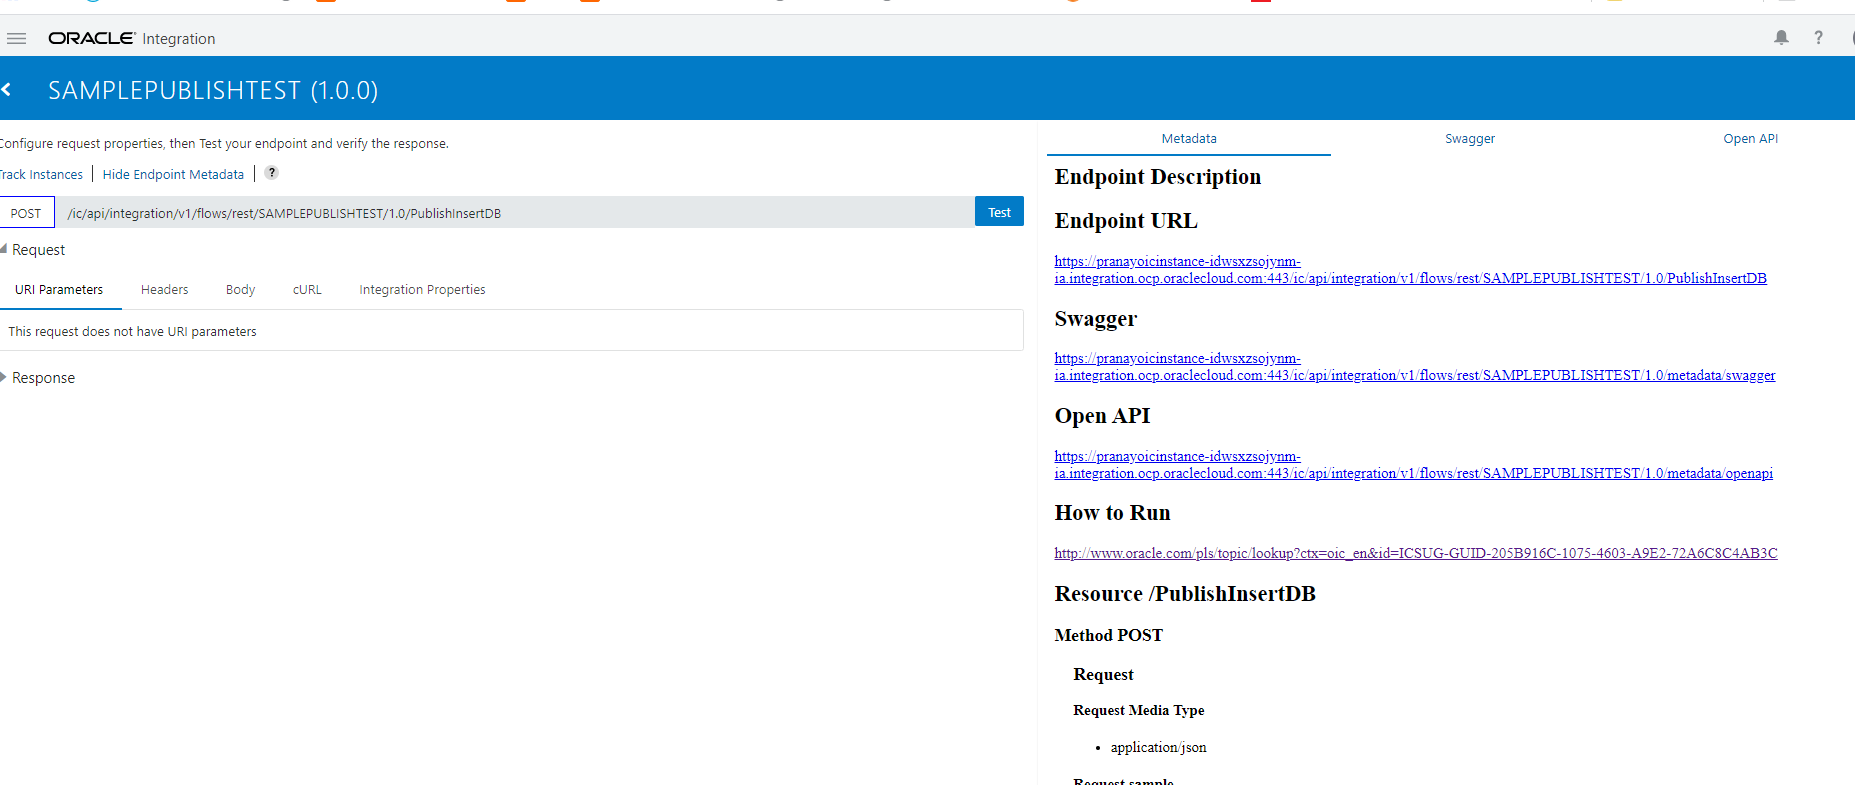Viewport: 1855px width, 785px height.
Task: Open the metadata/openapi URL link
Action: pyautogui.click(x=1413, y=465)
